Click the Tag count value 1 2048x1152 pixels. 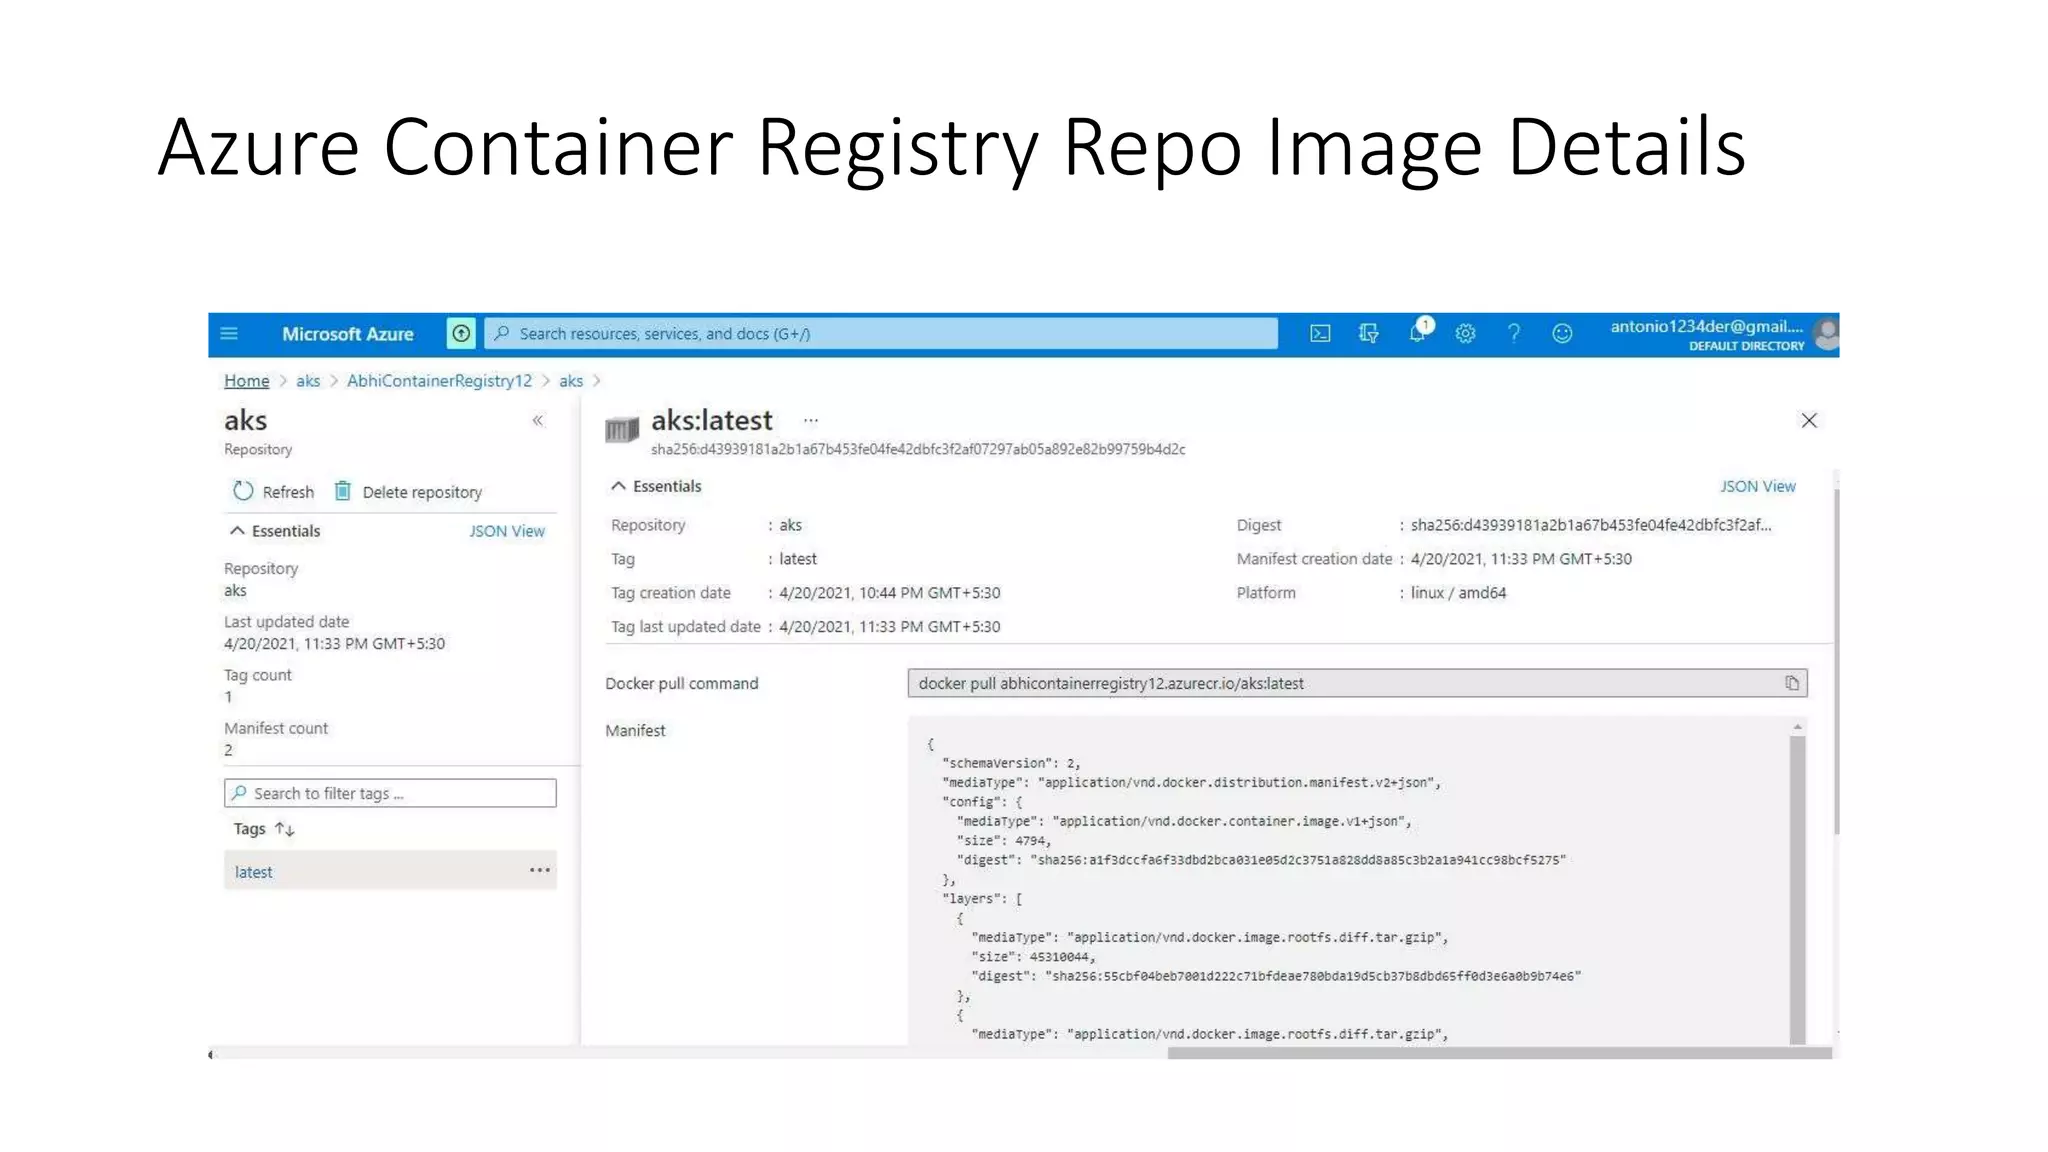coord(228,697)
